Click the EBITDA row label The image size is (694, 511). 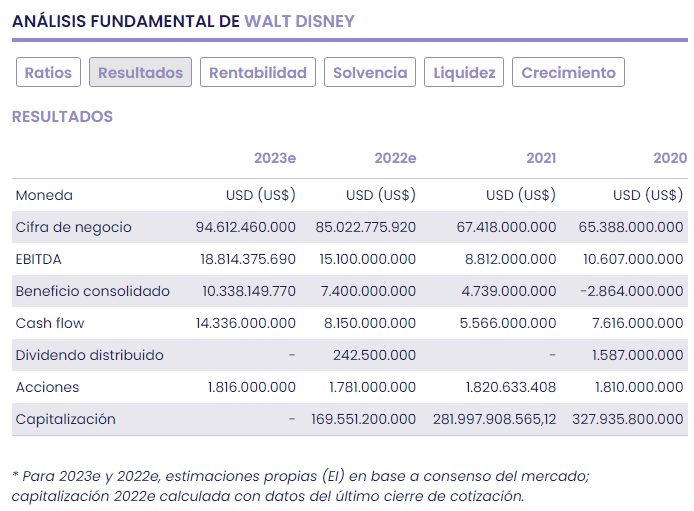(38, 259)
